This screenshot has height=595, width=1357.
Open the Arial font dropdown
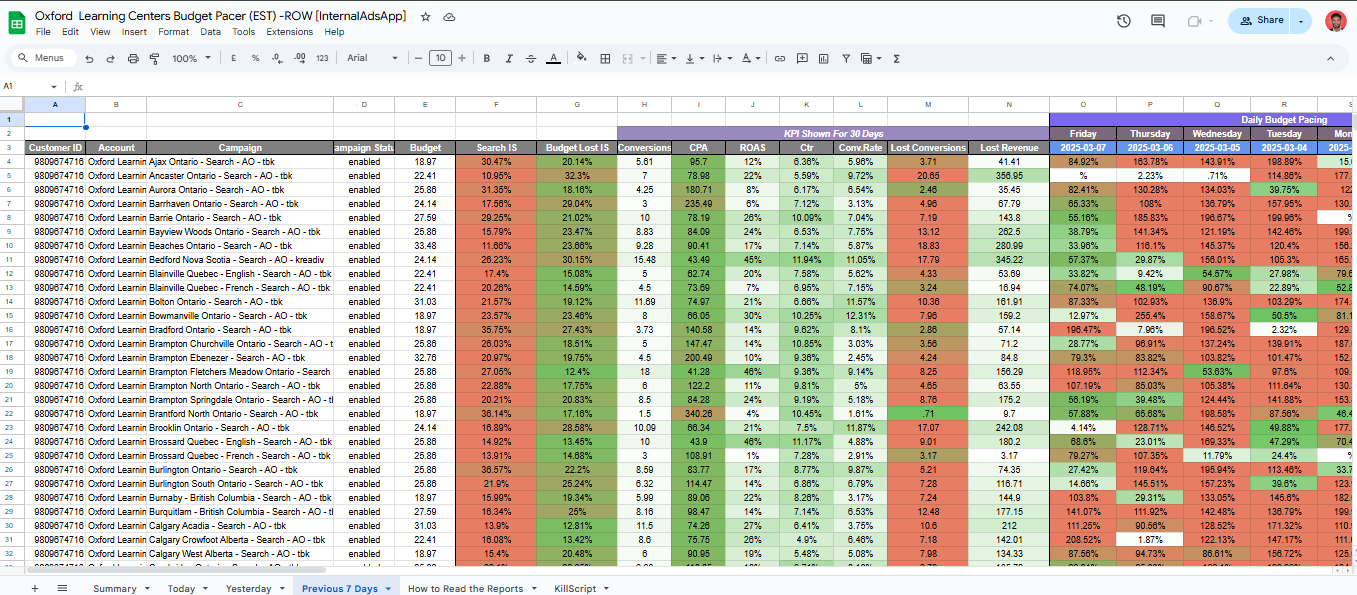pyautogui.click(x=372, y=59)
